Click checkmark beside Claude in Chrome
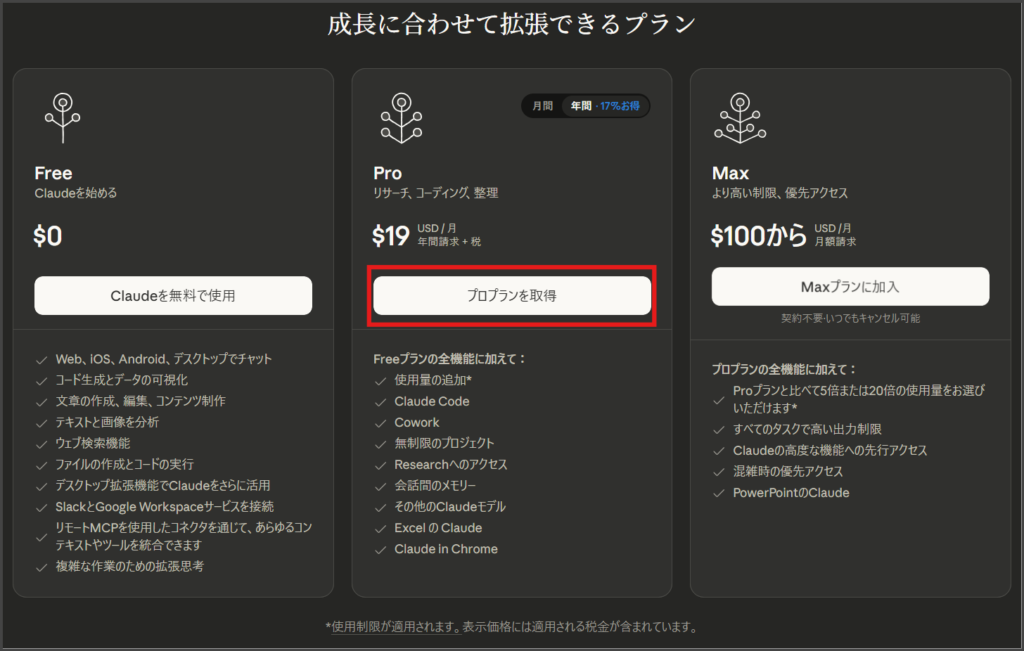Viewport: 1024px width, 651px height. click(380, 549)
